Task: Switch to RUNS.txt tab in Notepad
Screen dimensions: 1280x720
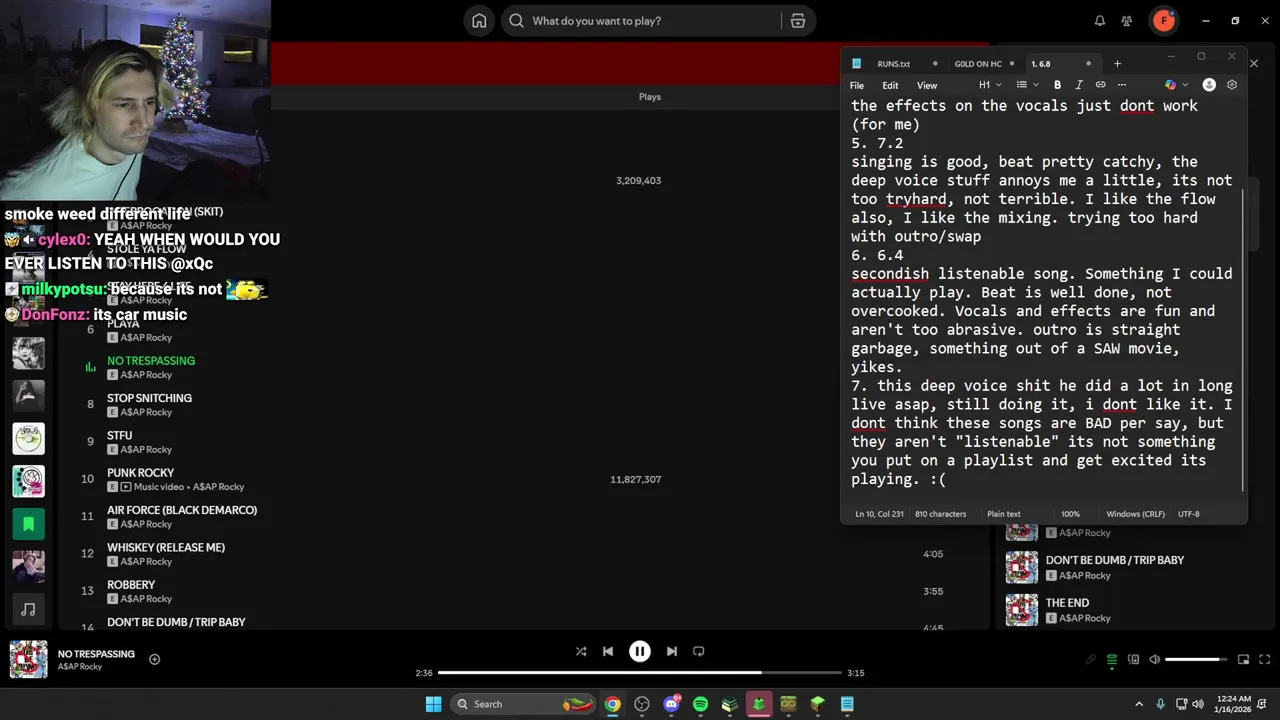Action: coord(894,64)
